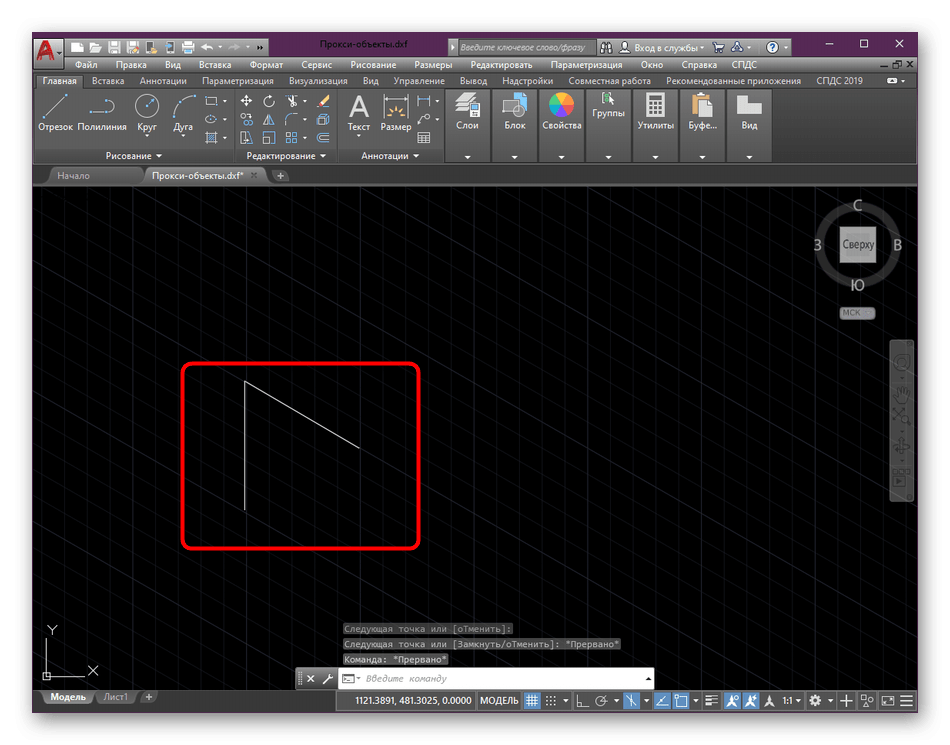Select the Scale tool icon
The height and width of the screenshot is (745, 950).
(268, 137)
